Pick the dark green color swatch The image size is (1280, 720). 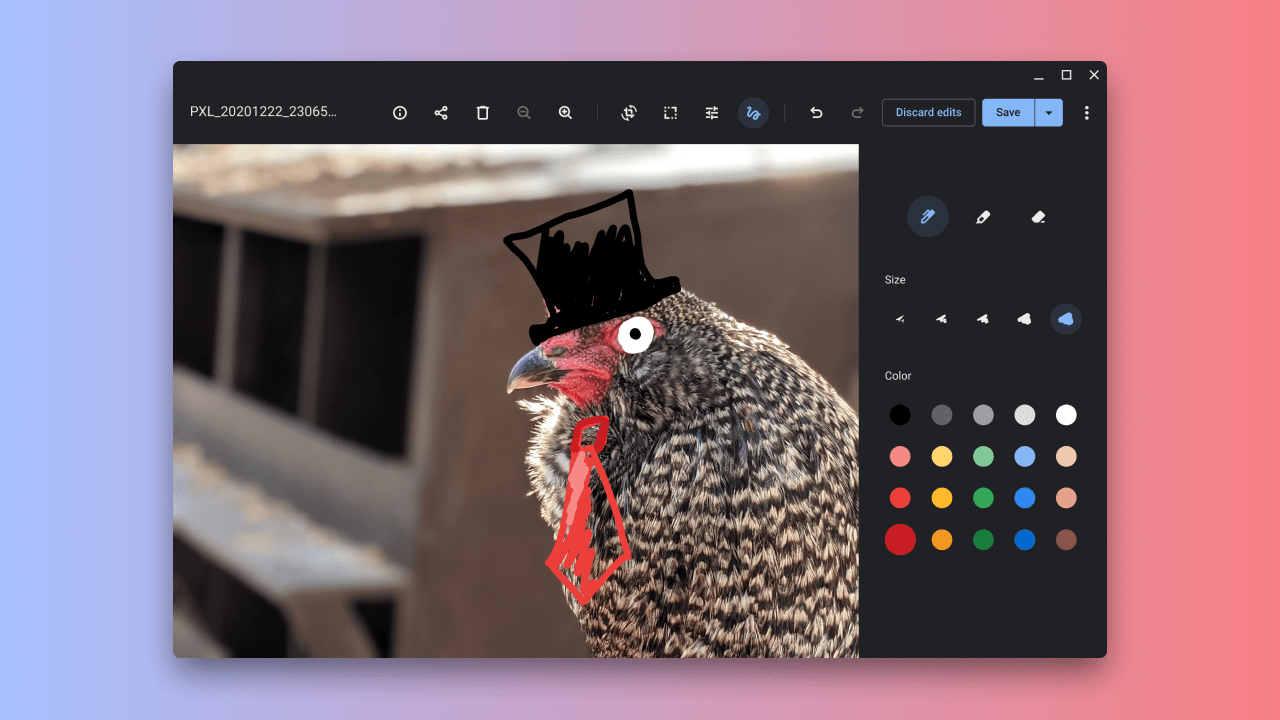click(983, 540)
